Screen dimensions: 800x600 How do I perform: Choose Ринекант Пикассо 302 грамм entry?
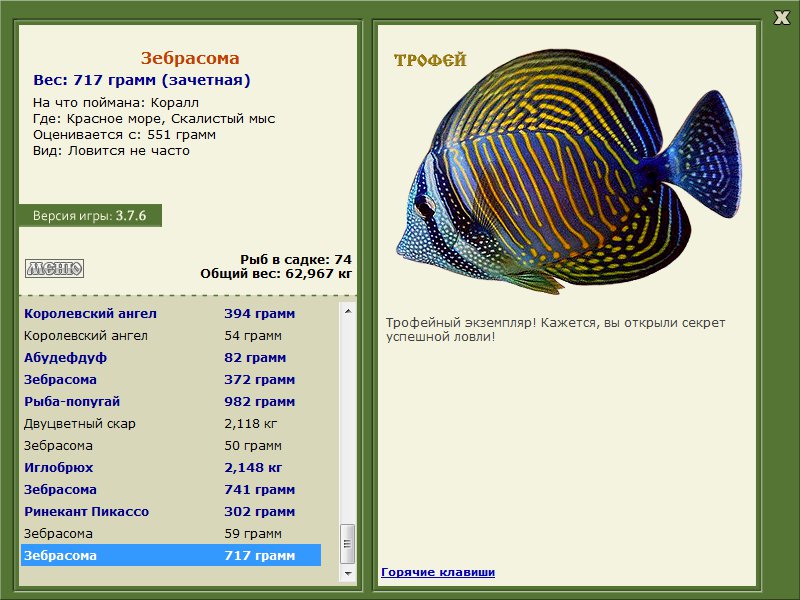[x=171, y=511]
